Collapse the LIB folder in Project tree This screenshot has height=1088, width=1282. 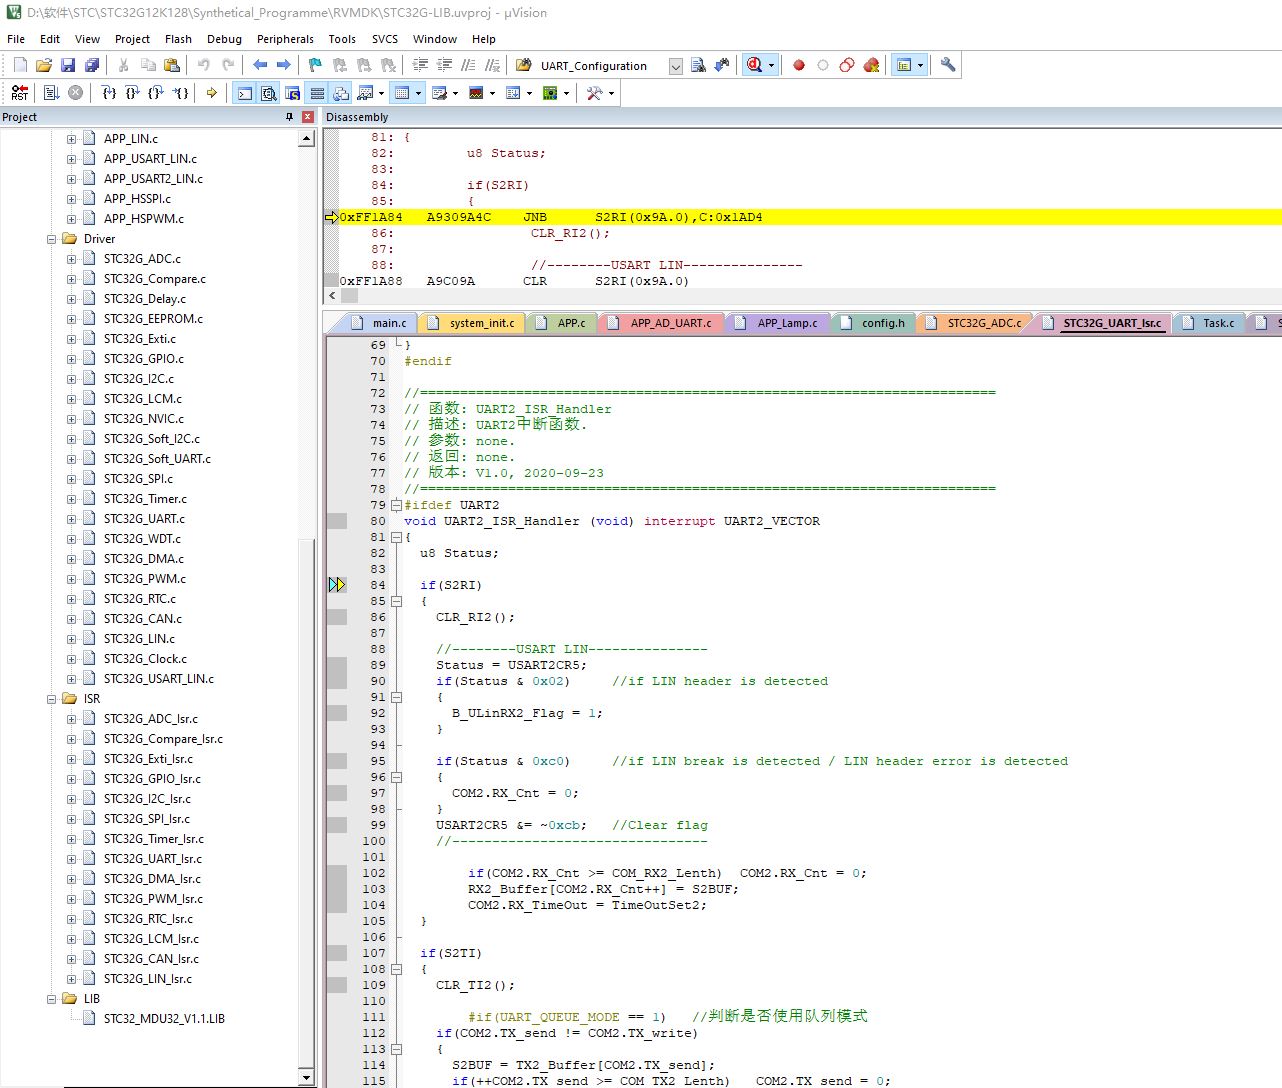pyautogui.click(x=51, y=999)
